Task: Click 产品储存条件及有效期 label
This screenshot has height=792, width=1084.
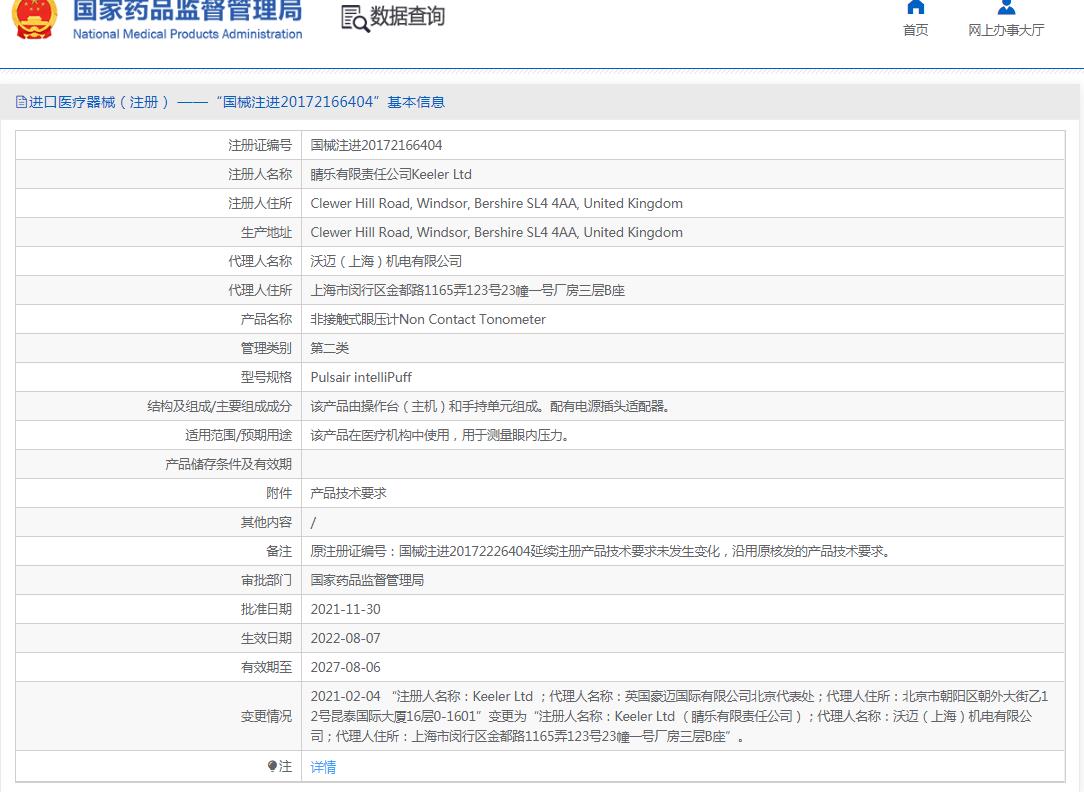Action: [228, 464]
